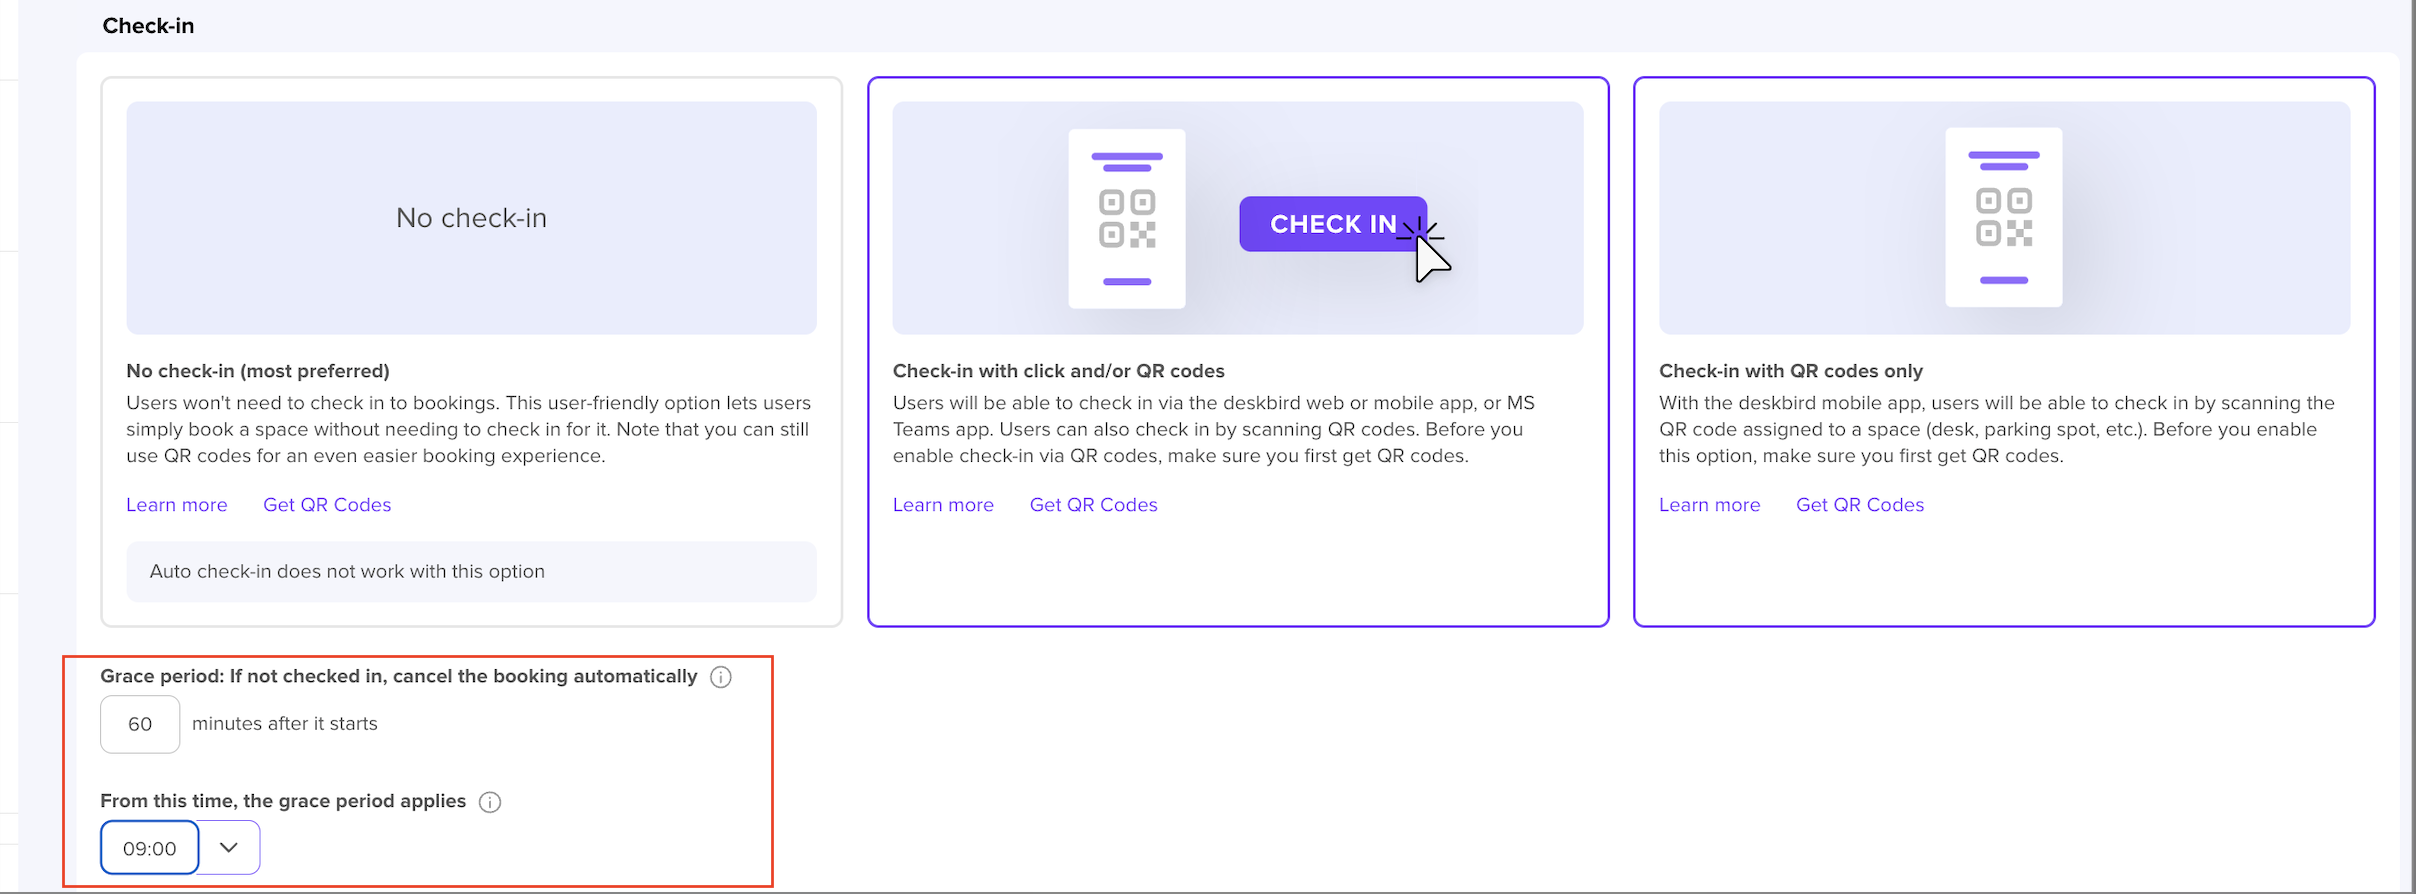Expand the grace period time dropdown chevron
This screenshot has height=894, width=2416.
click(229, 848)
